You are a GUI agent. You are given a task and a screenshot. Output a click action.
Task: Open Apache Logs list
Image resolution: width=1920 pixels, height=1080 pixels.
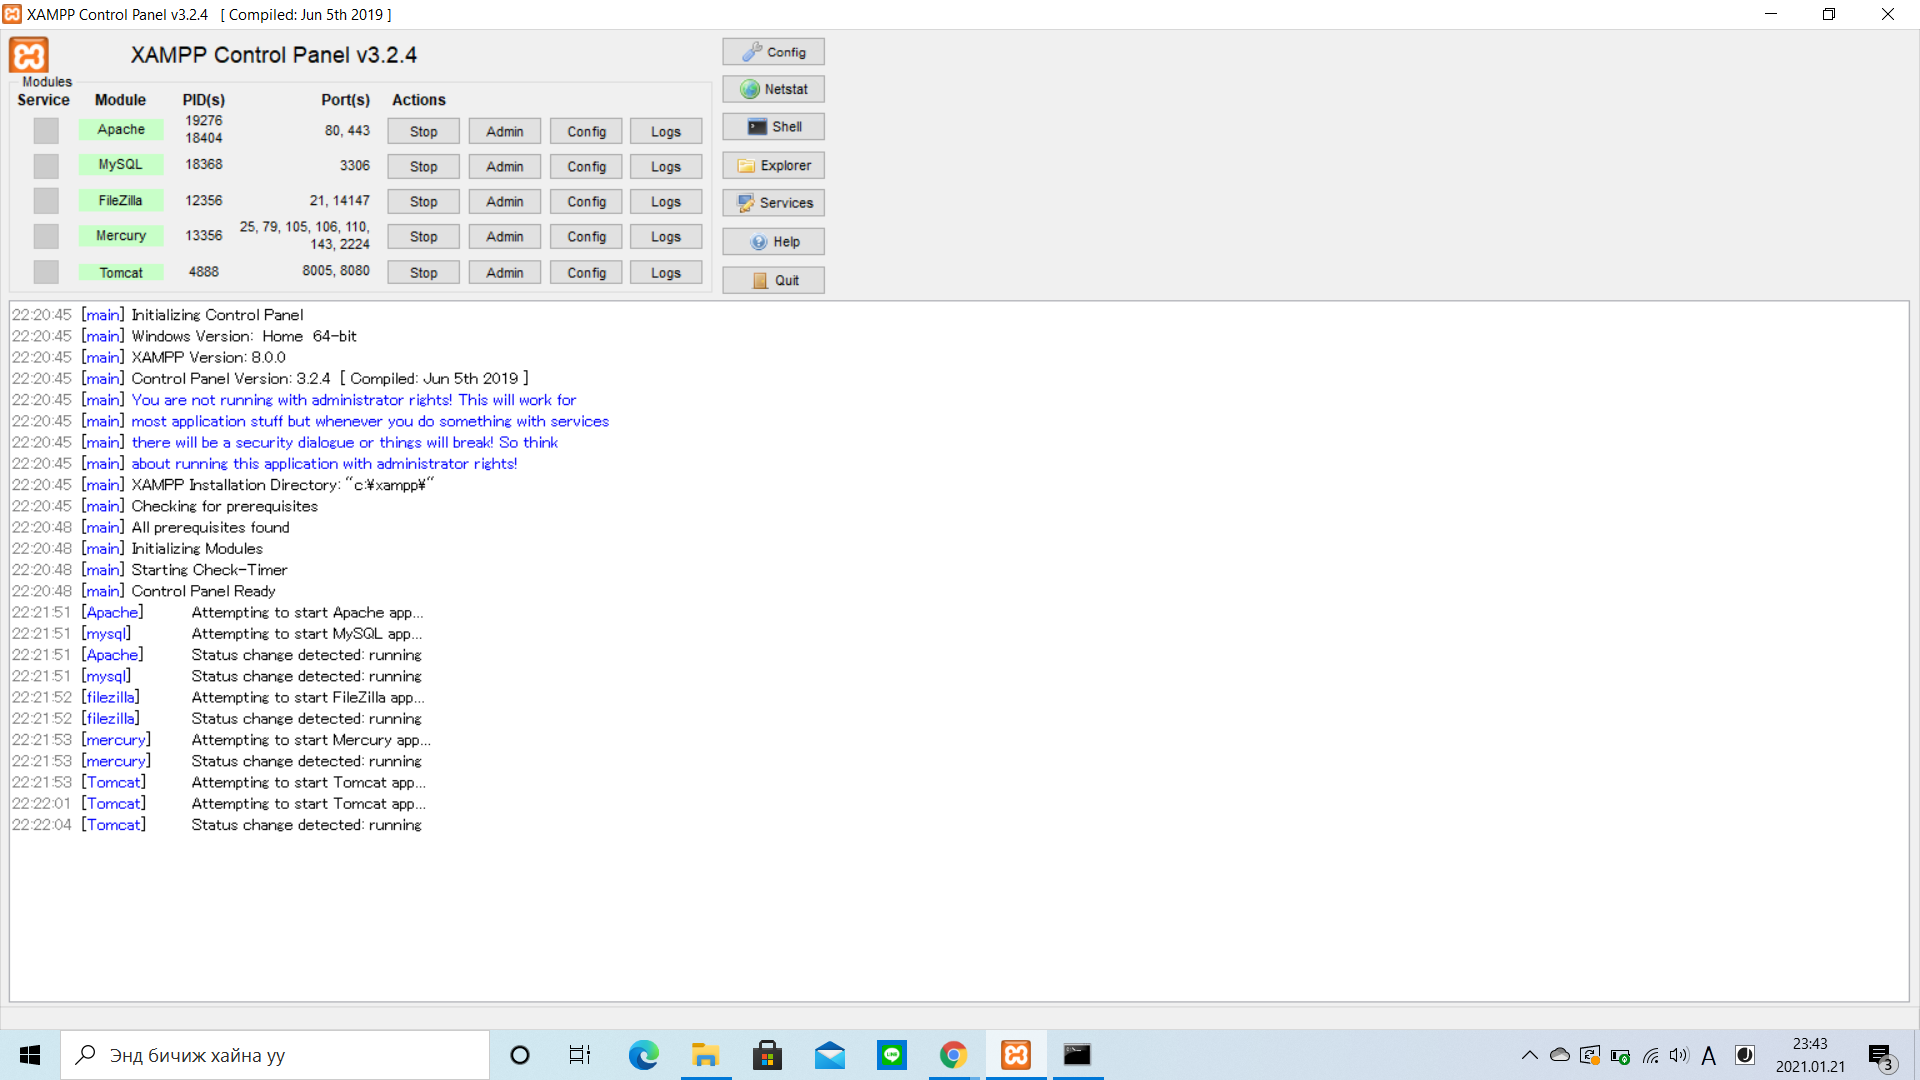[665, 132]
